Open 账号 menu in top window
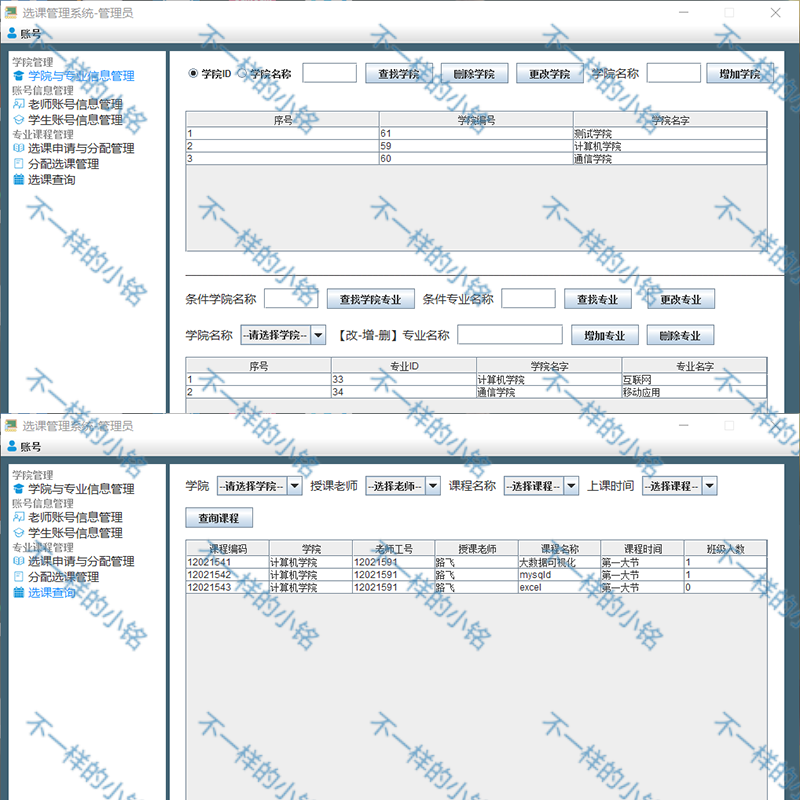Screen dimensions: 800x800 click(x=24, y=34)
